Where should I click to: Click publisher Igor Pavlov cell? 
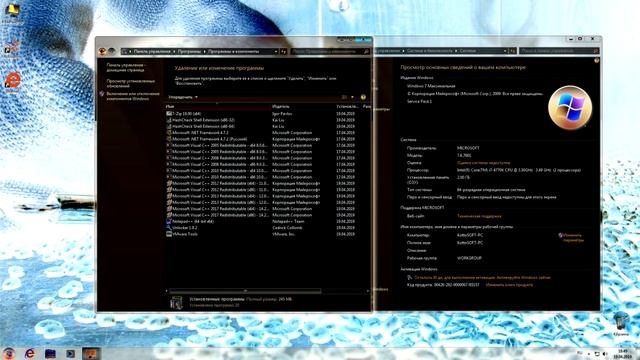(x=282, y=113)
